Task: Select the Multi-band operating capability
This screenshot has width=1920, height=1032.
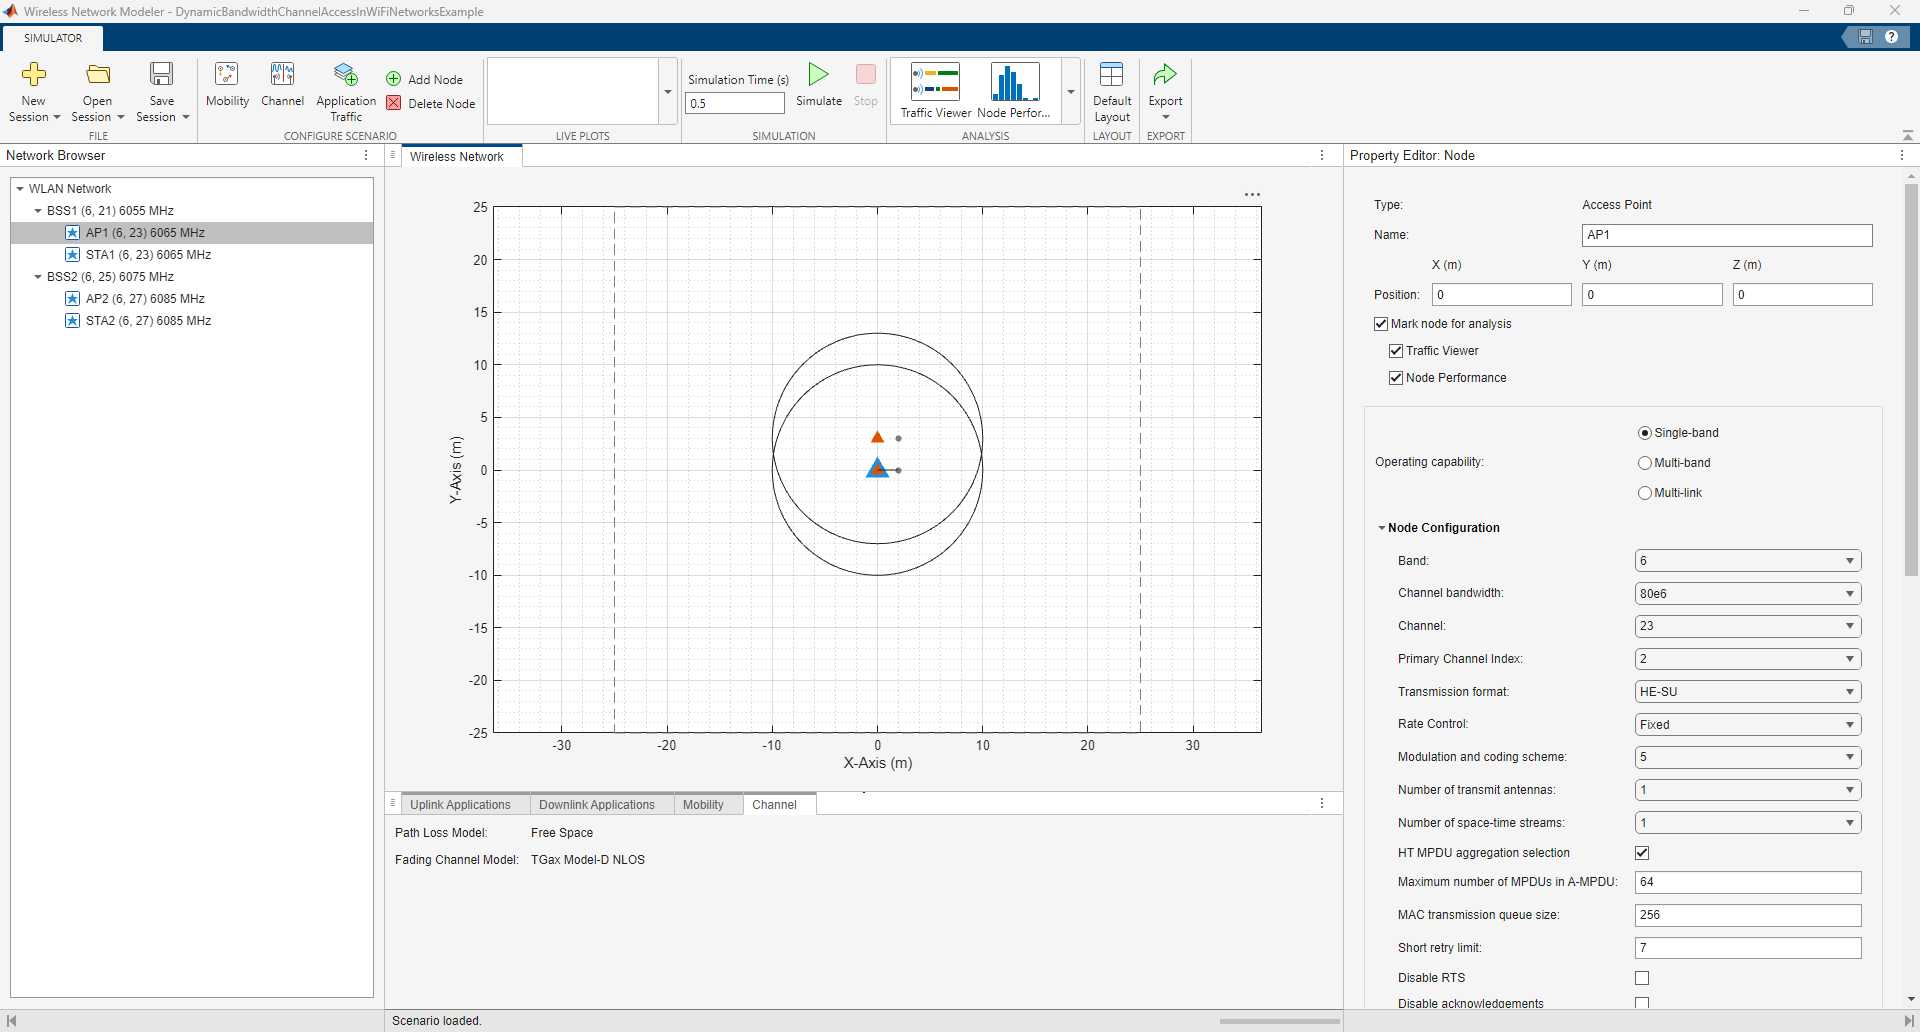Action: [x=1645, y=463]
